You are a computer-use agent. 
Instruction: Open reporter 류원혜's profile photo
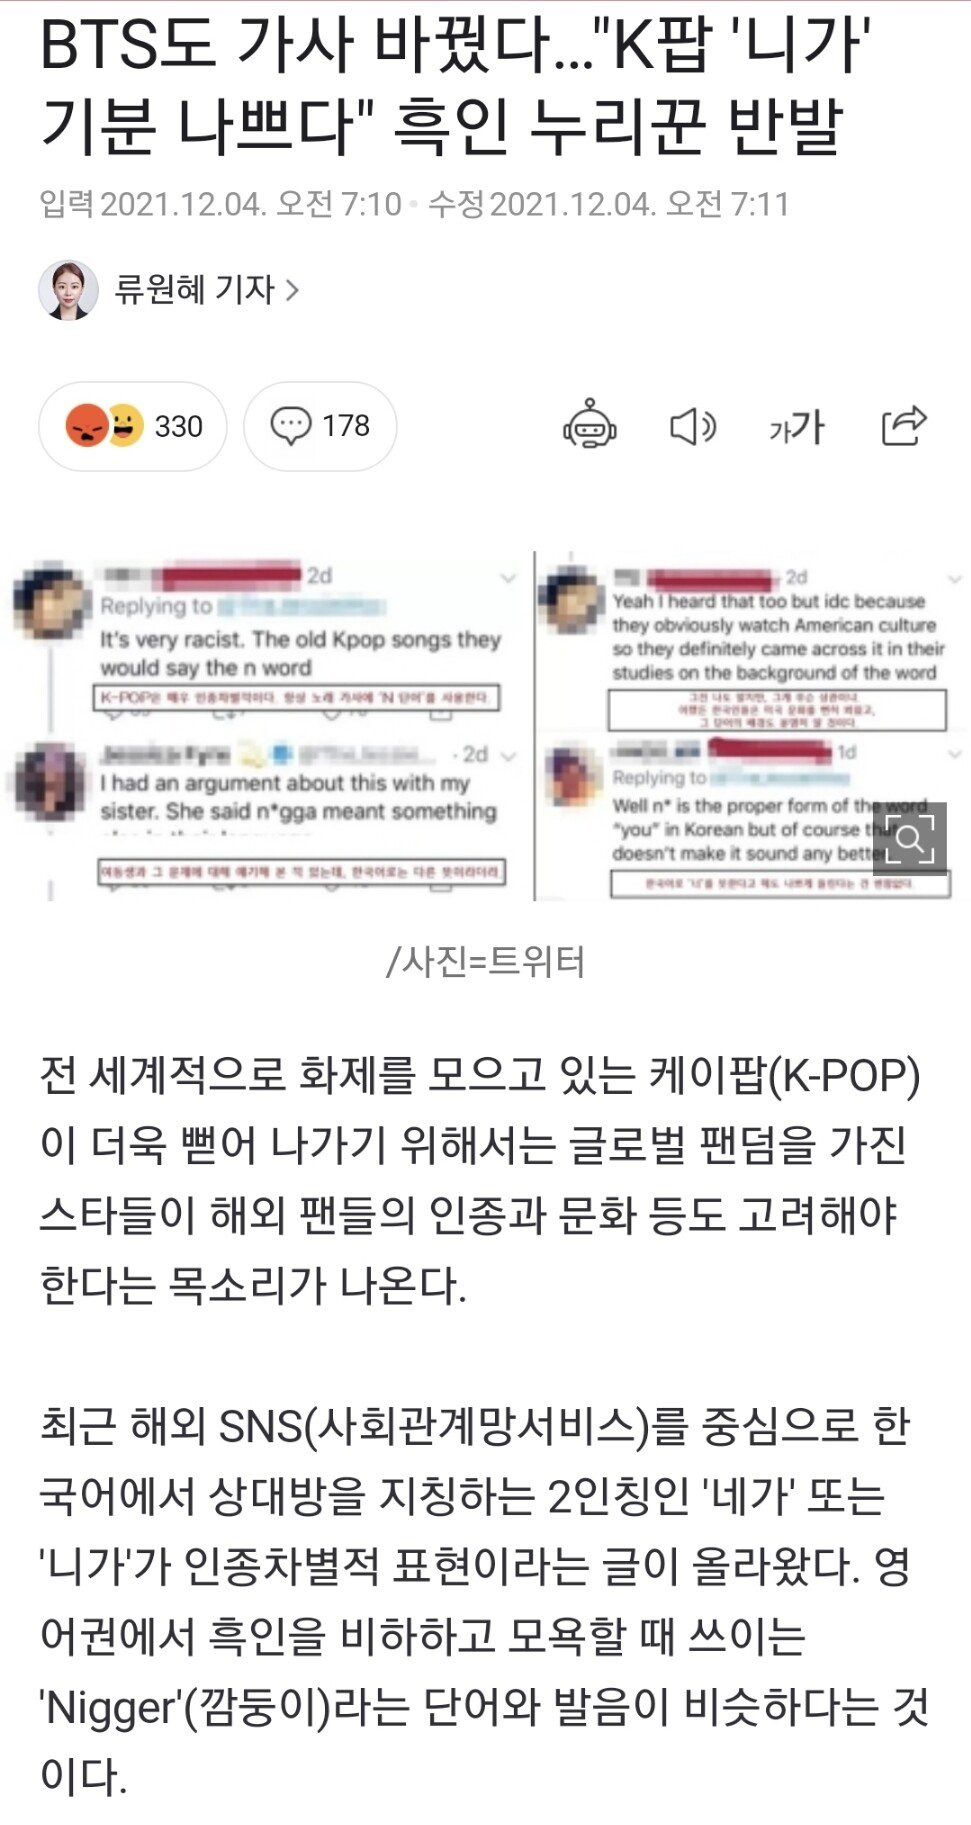click(69, 290)
